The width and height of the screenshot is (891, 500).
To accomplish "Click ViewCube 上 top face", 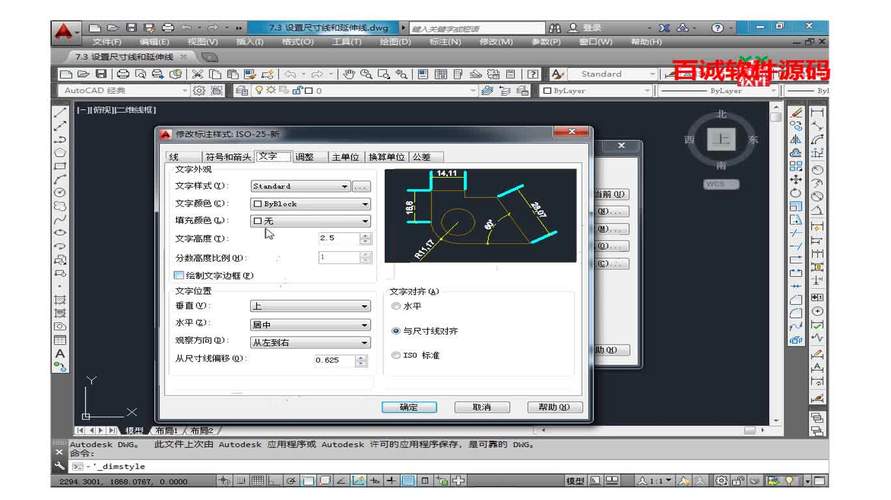I will click(722, 139).
